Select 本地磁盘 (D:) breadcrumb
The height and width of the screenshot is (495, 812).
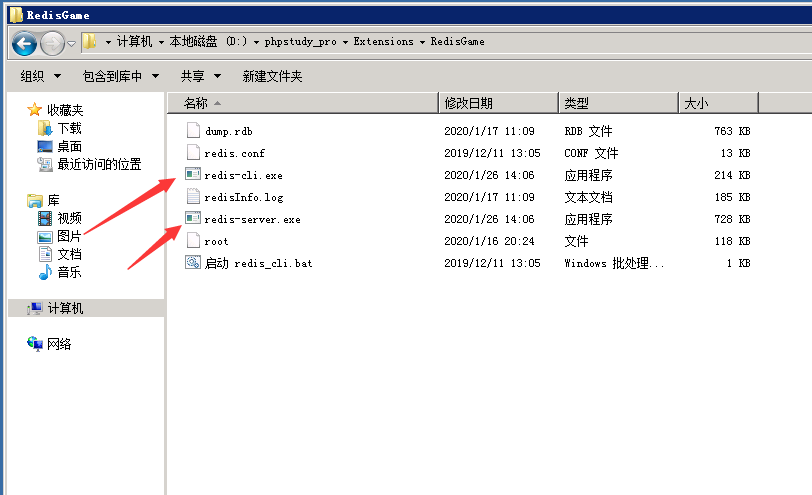208,41
